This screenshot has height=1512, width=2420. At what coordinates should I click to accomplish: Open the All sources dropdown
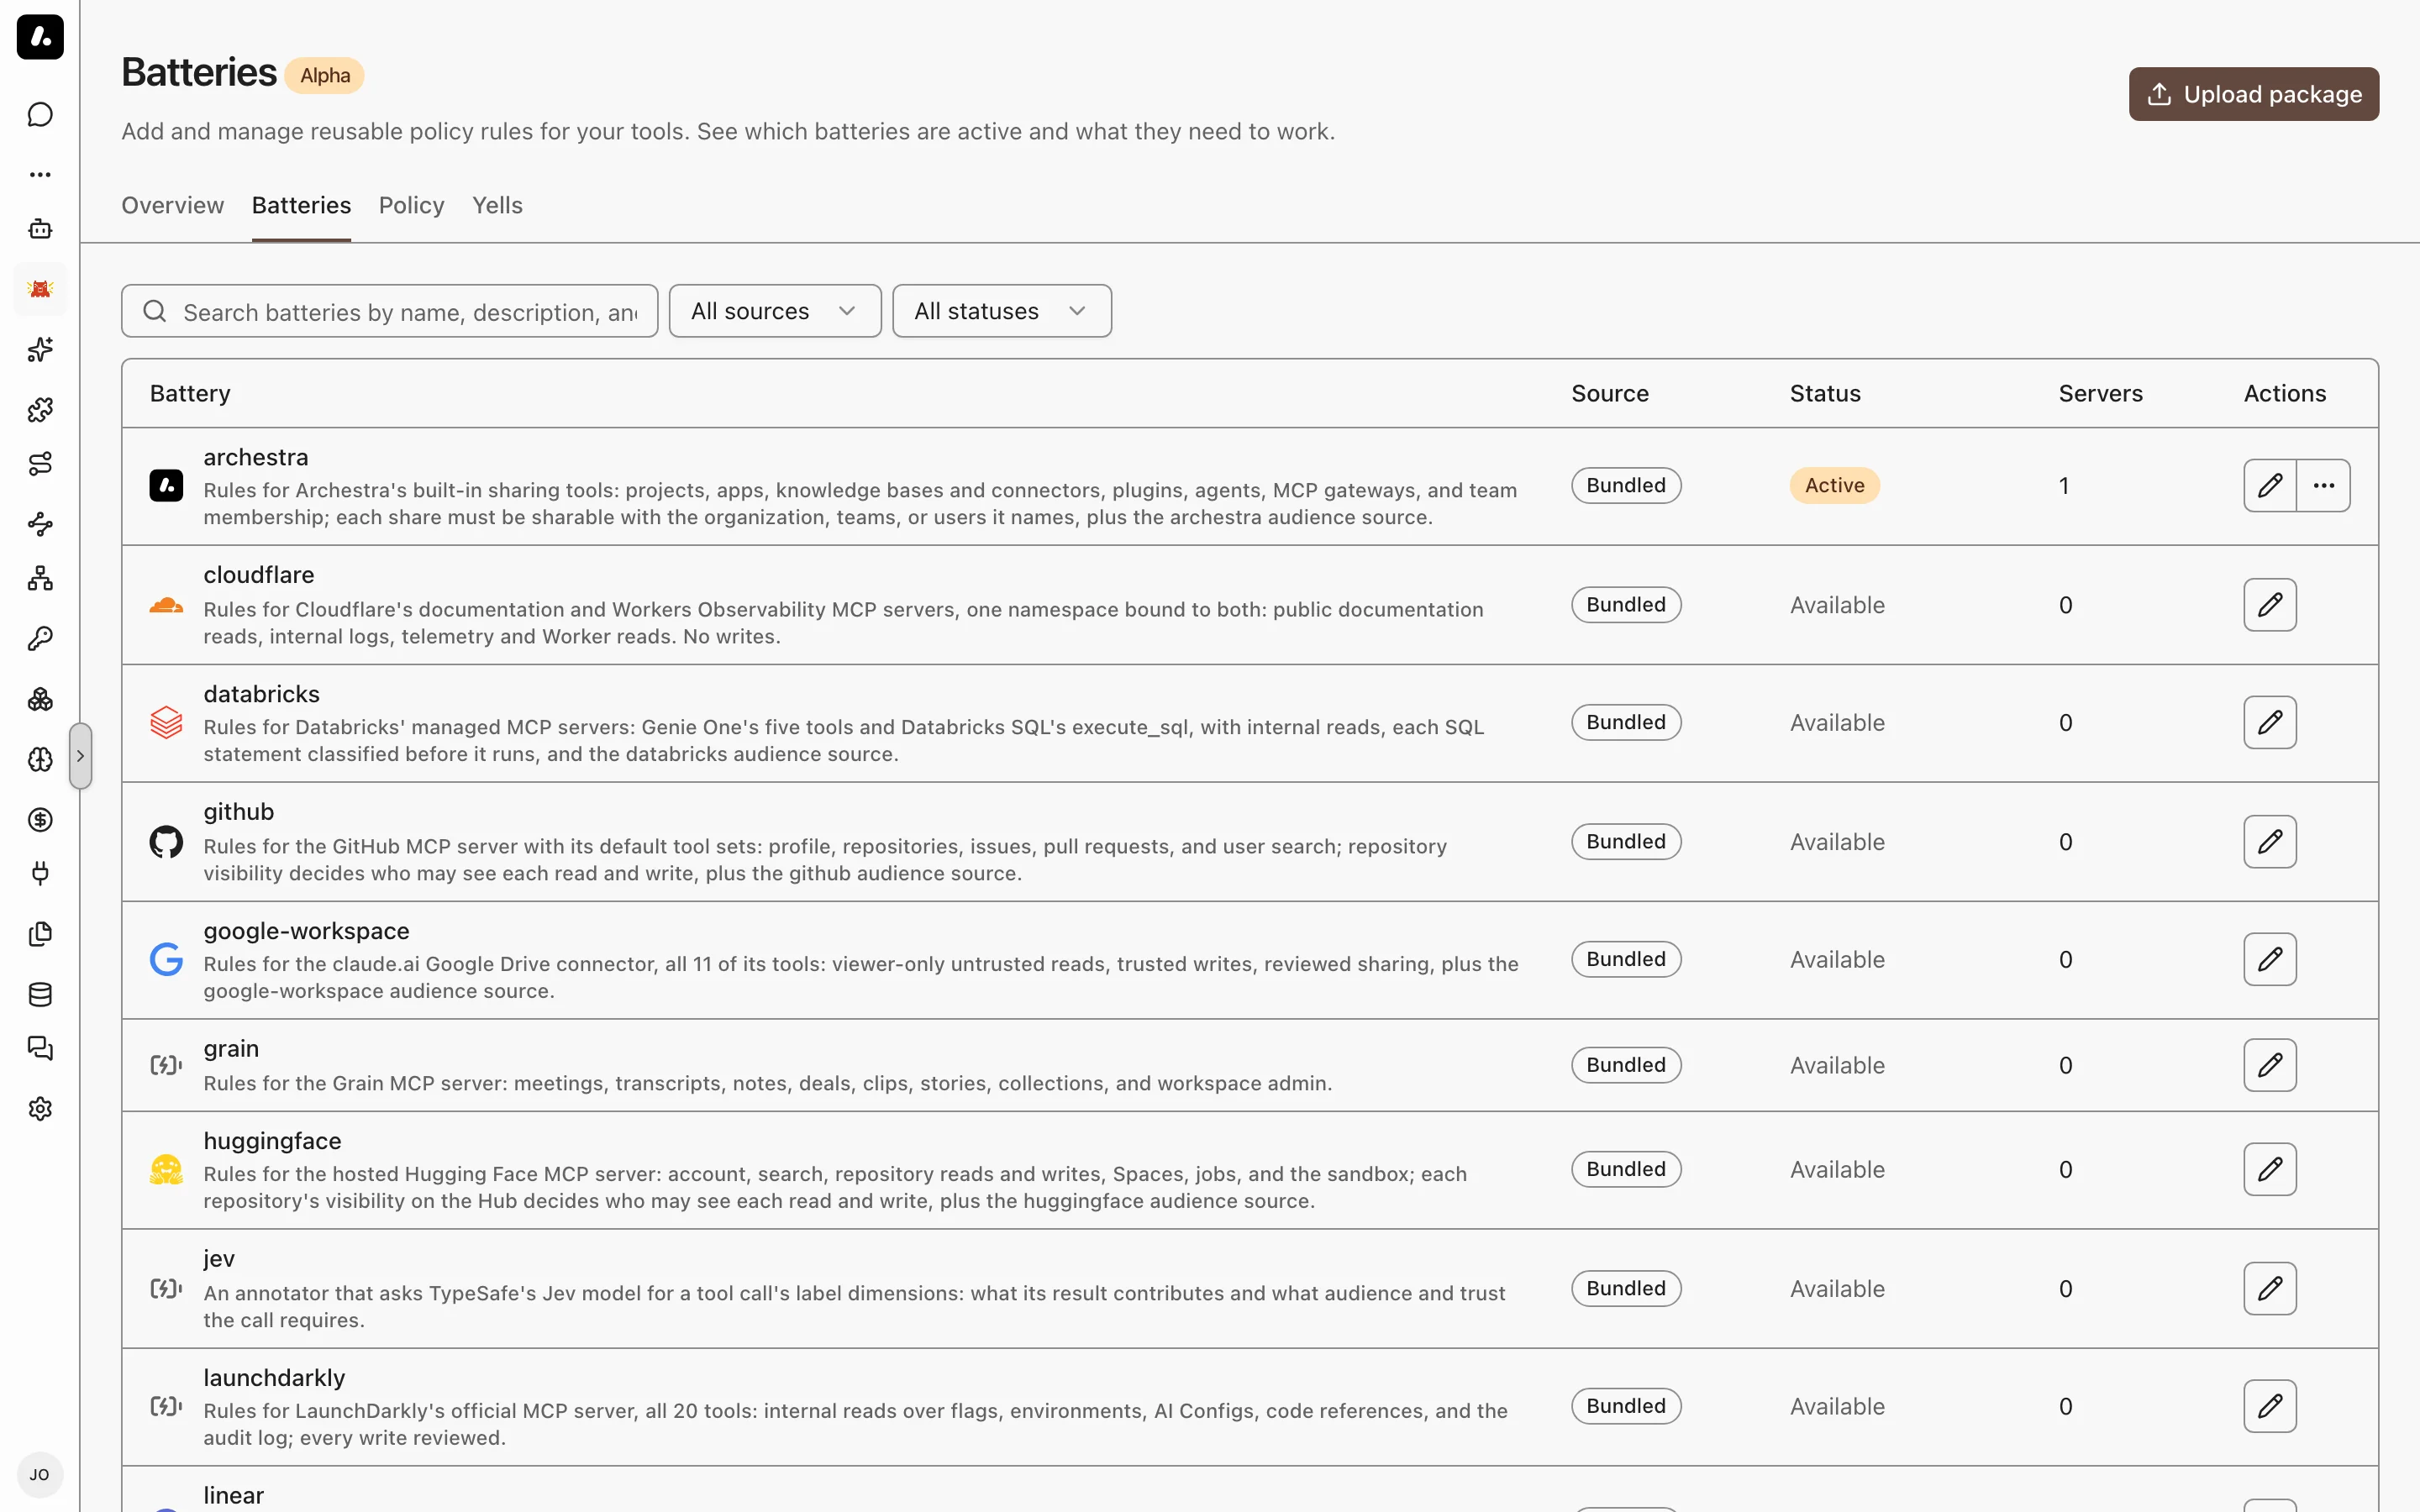[x=775, y=311]
